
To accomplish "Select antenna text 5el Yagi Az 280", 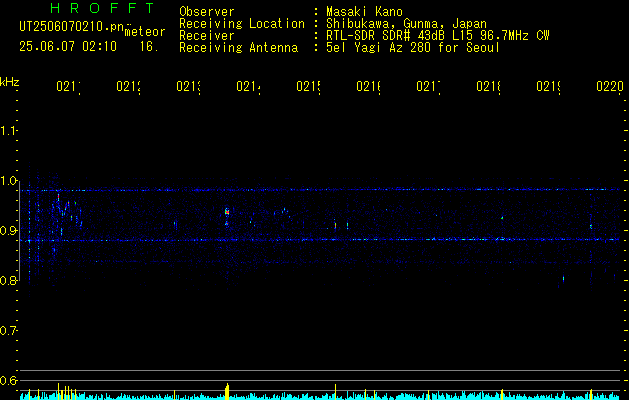I will pos(380,48).
